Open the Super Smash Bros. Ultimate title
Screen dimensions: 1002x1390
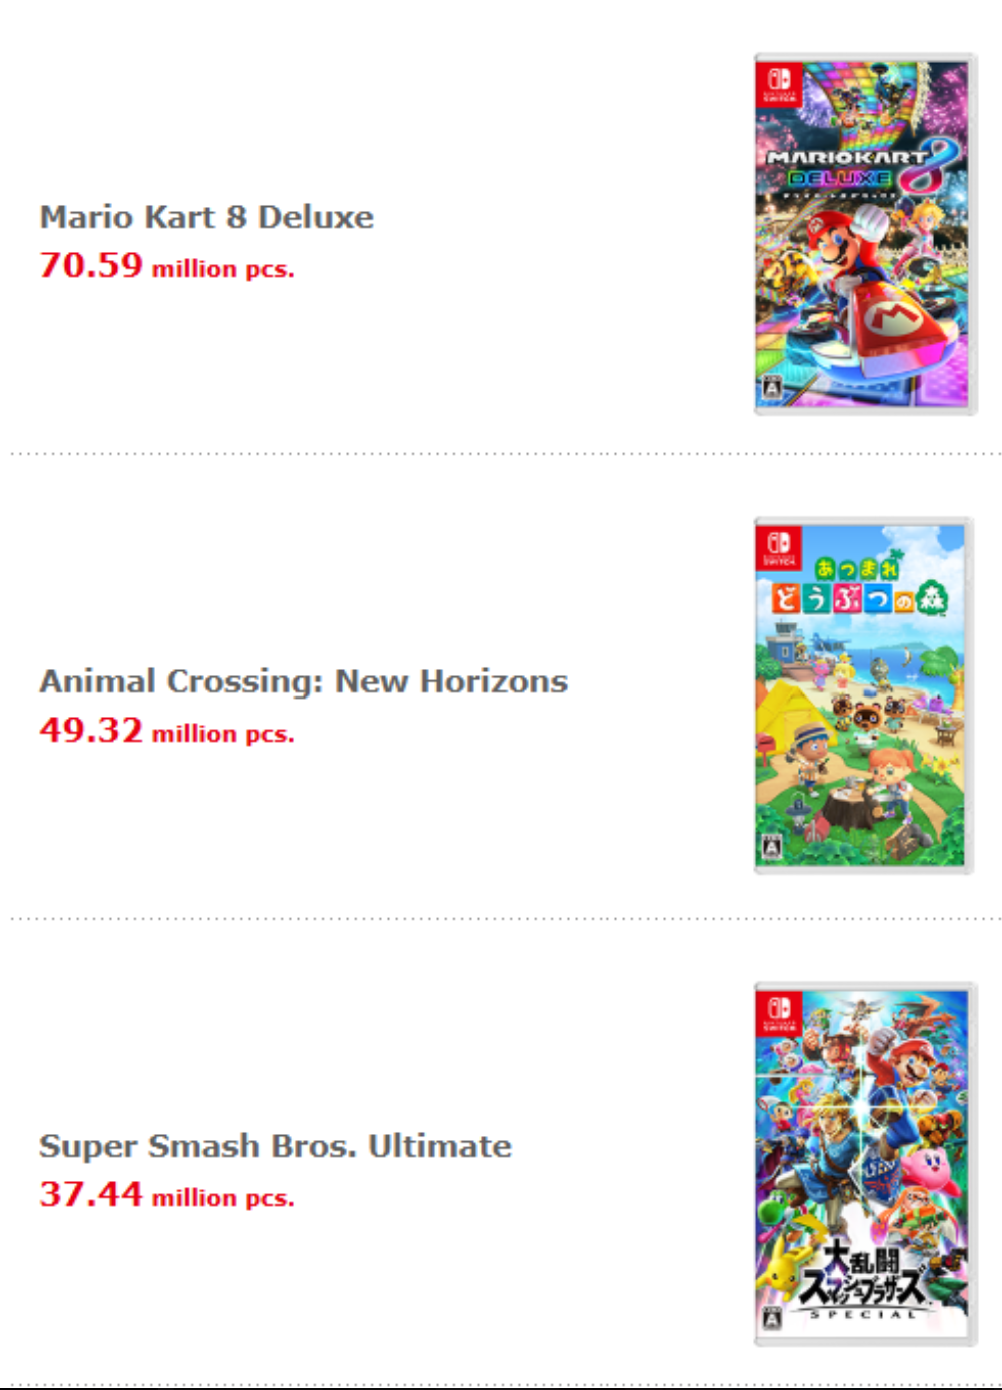click(275, 1146)
